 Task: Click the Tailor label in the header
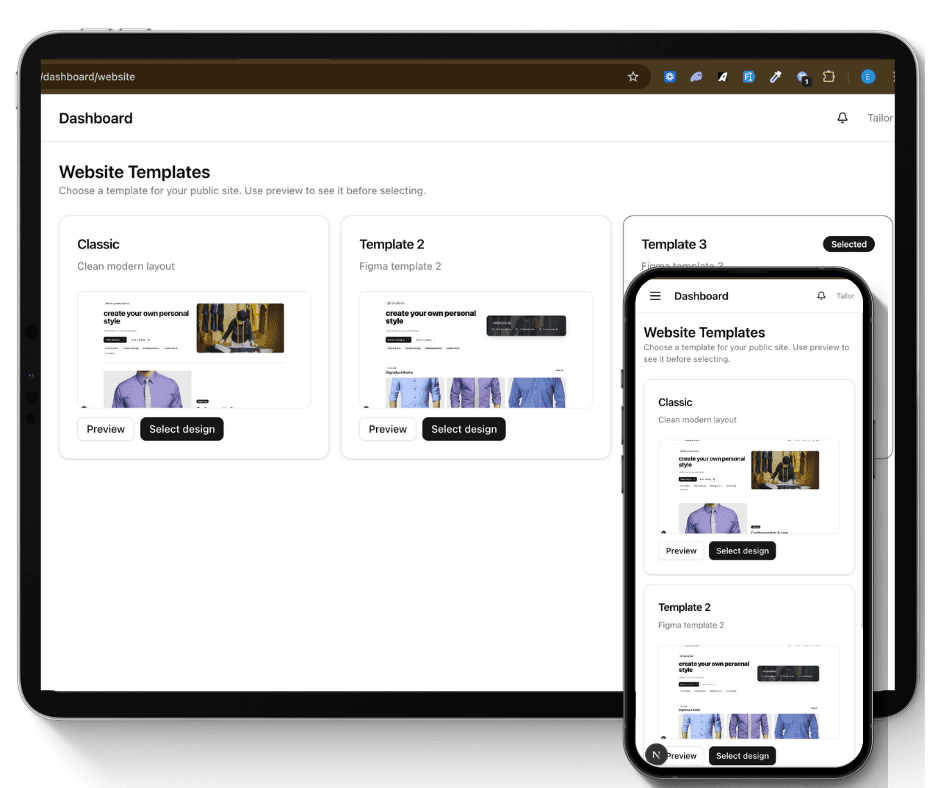[x=879, y=117]
